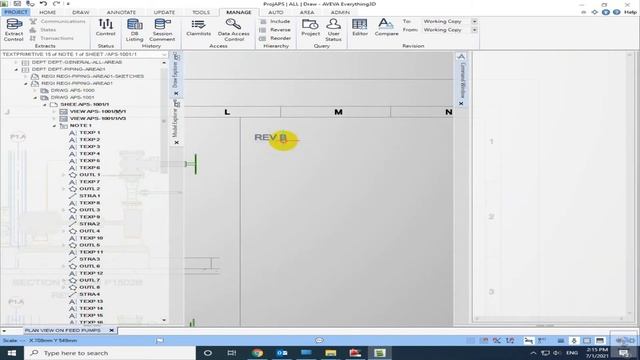This screenshot has height=360, width=640.
Task: Switch to the UPDATE ribbon tab
Action: coord(164,12)
